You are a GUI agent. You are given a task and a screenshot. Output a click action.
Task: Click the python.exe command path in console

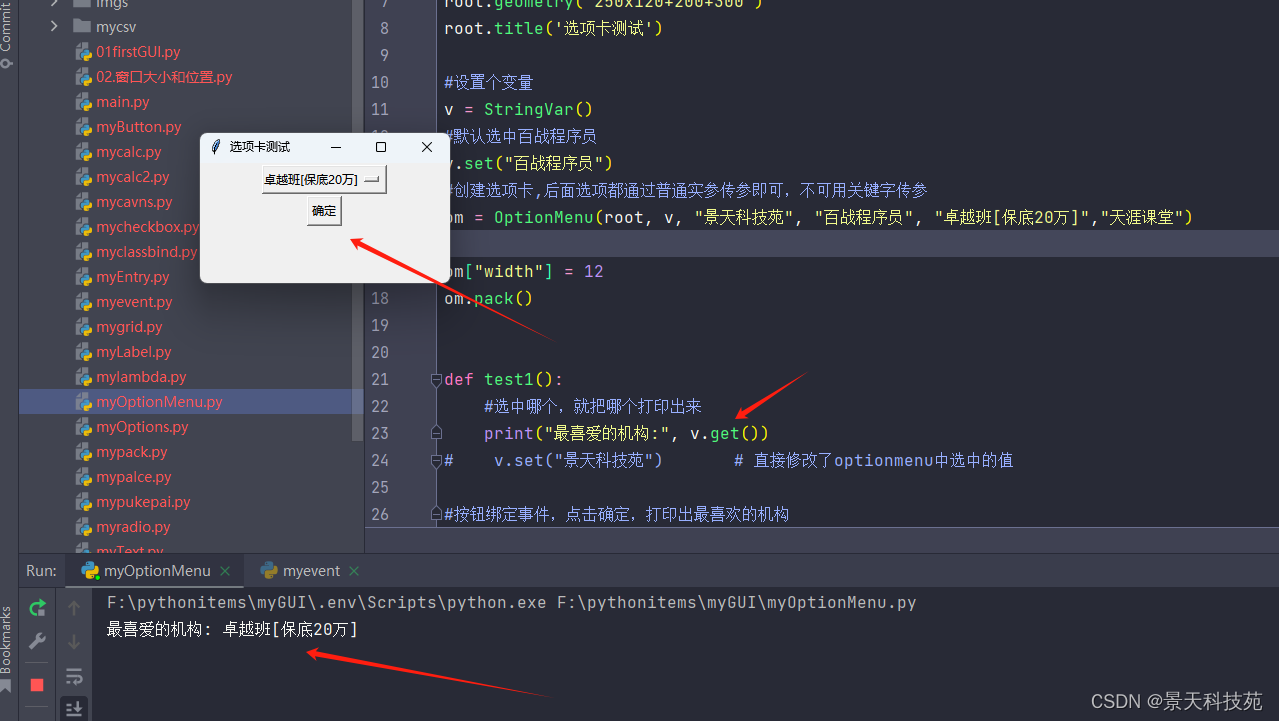click(327, 603)
